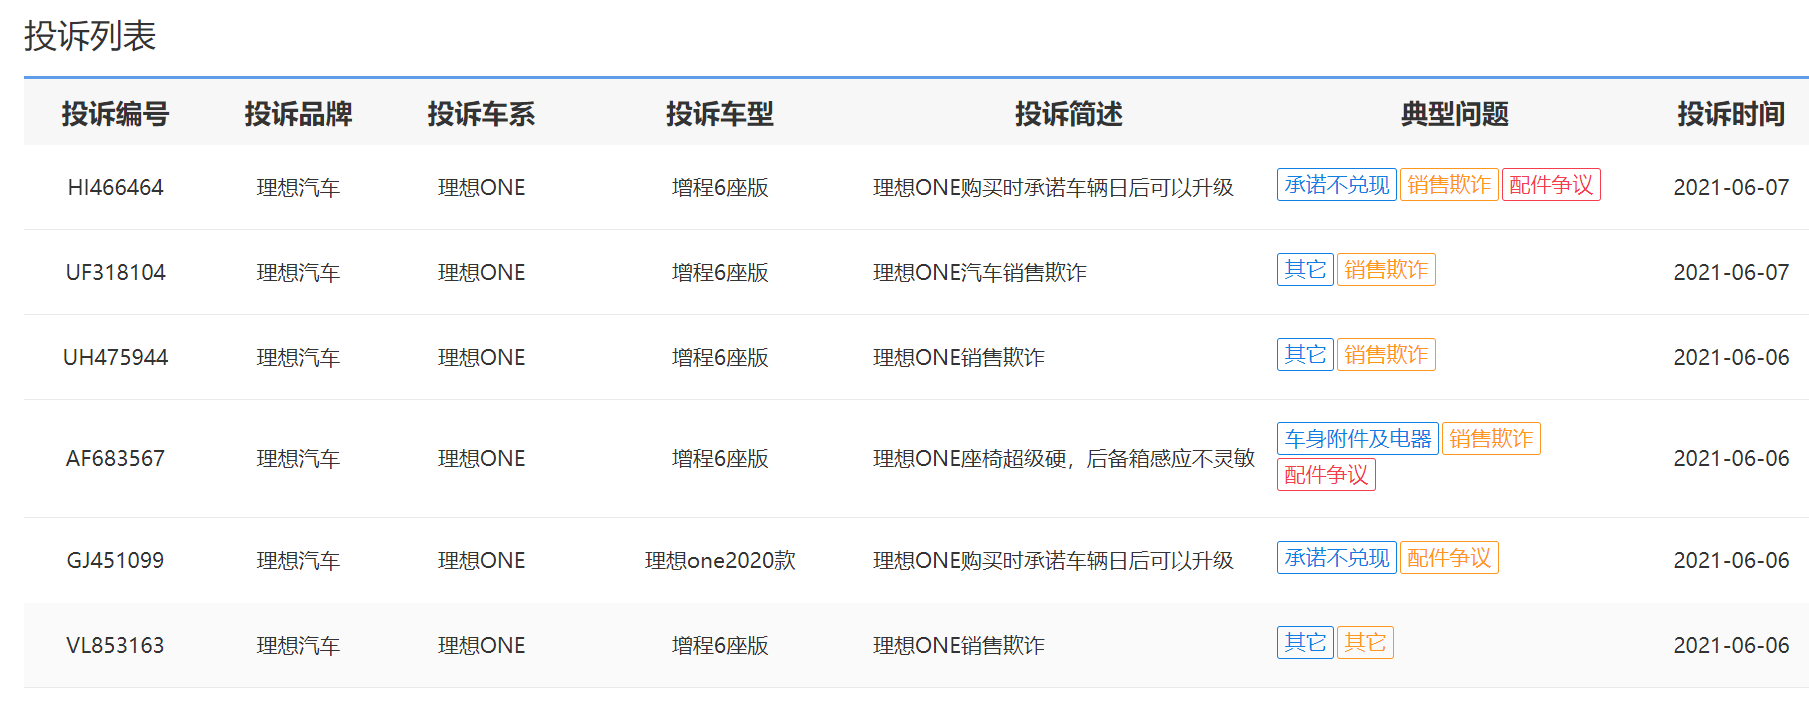Select 其它 tag in UH475944 row
Screen dimensions: 1809x704
click(x=1305, y=355)
